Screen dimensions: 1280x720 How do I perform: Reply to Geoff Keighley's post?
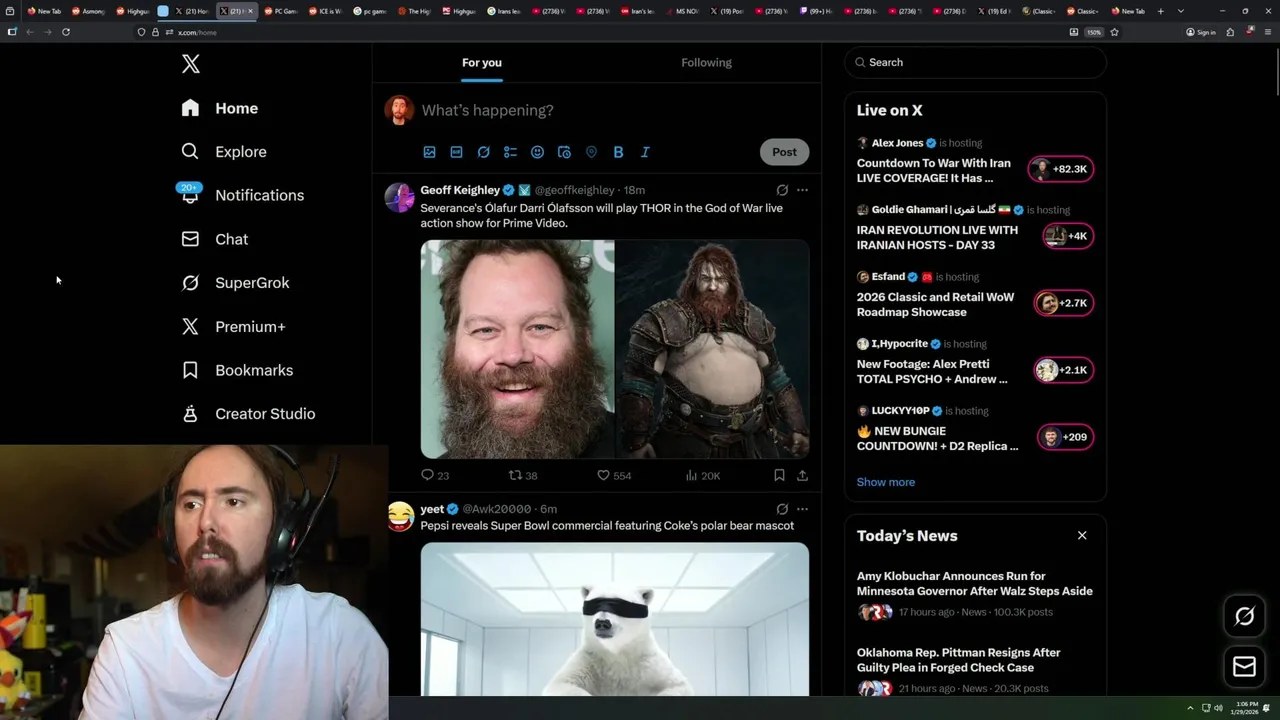pyautogui.click(x=435, y=476)
